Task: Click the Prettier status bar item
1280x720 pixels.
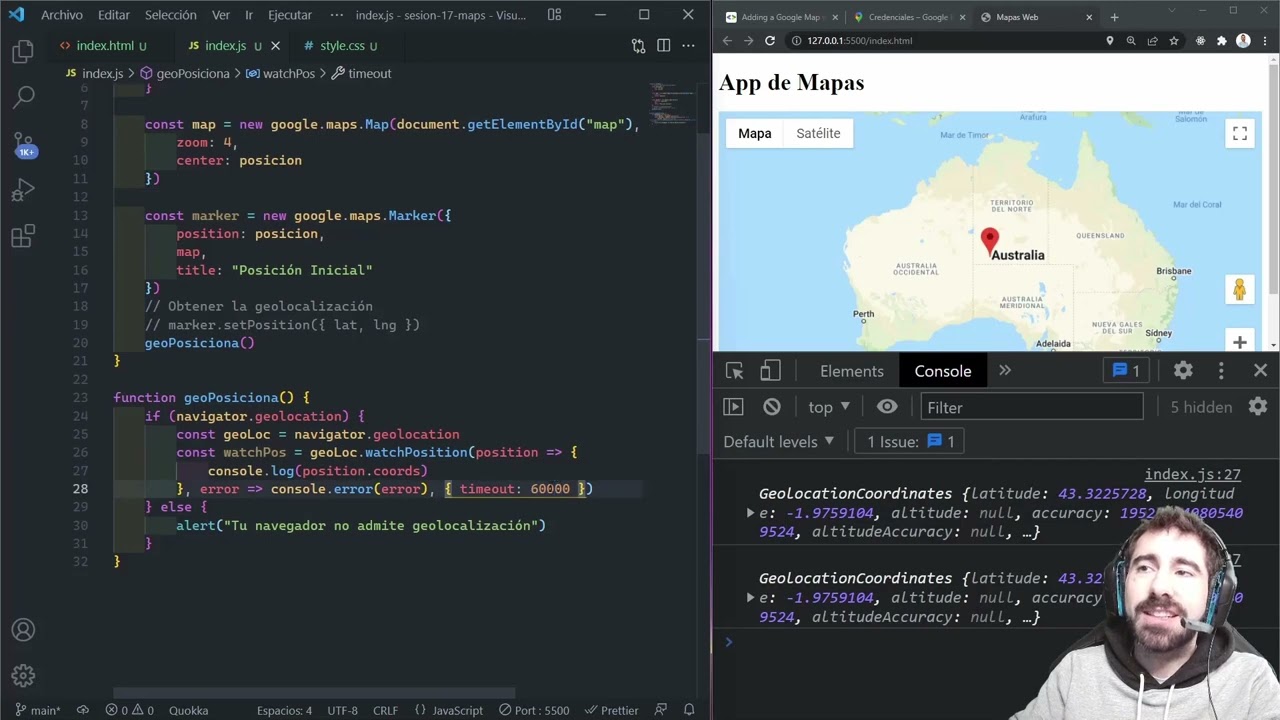Action: pos(612,710)
